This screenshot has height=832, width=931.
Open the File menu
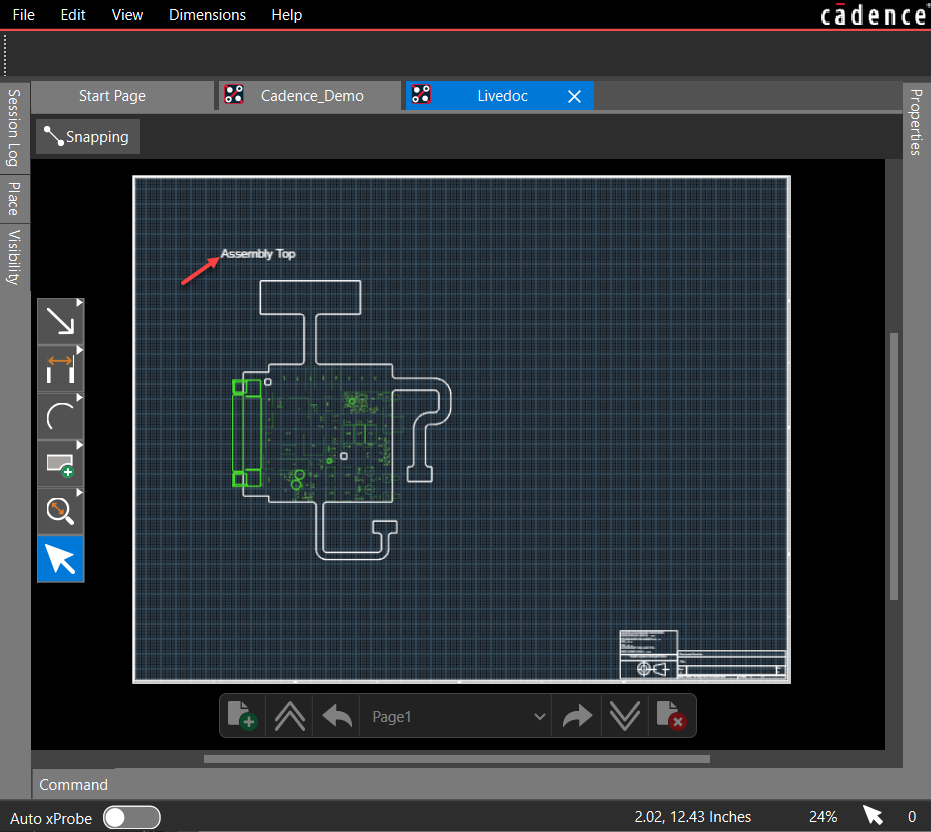coord(24,15)
